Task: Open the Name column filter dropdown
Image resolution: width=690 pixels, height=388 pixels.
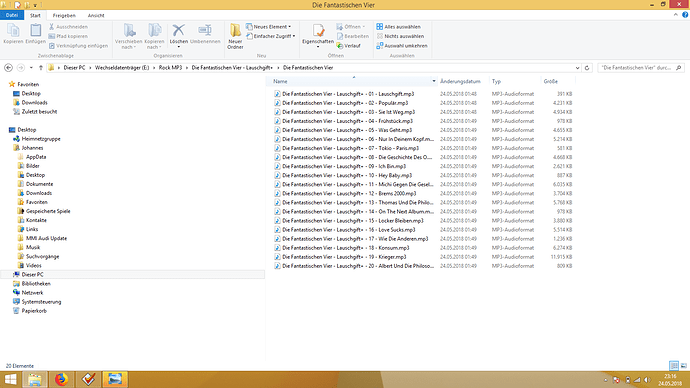Action: pos(433,81)
